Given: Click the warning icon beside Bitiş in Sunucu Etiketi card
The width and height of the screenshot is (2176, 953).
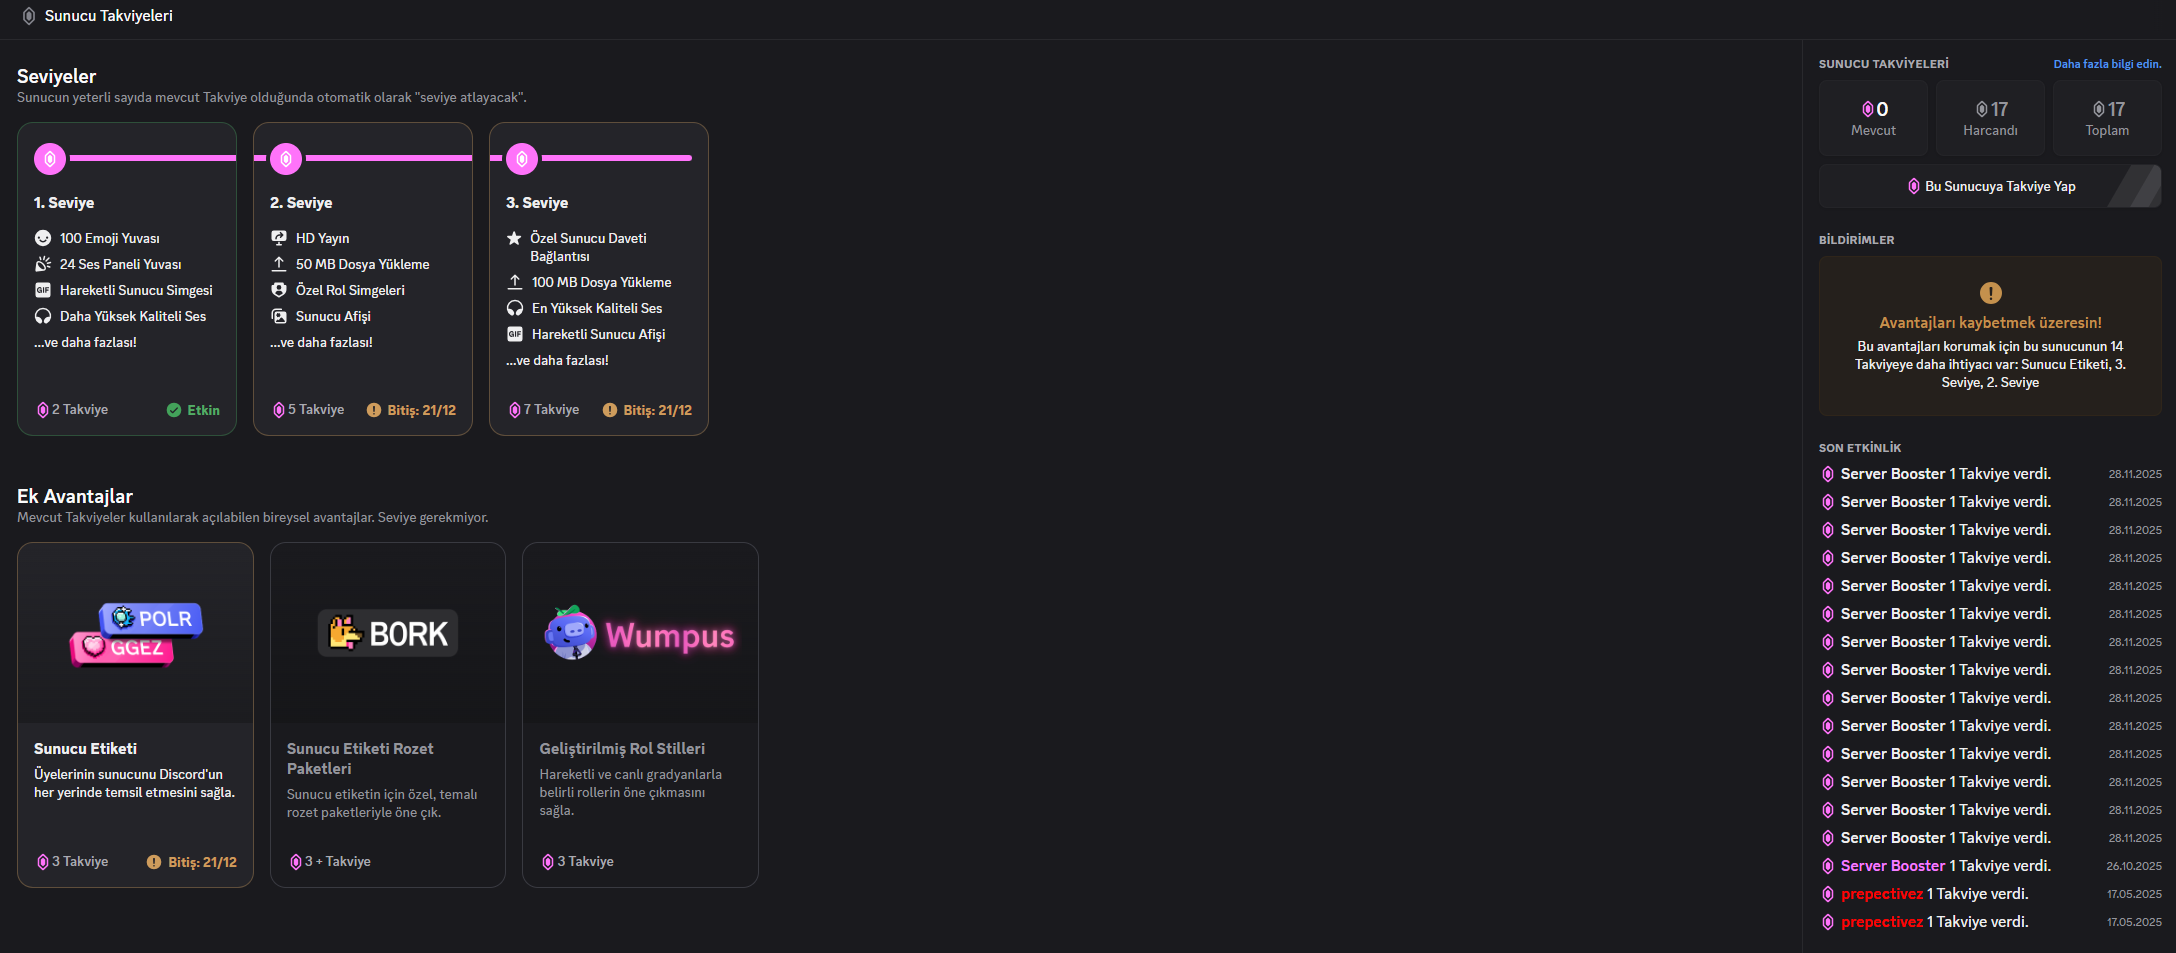Looking at the screenshot, I should [x=154, y=862].
